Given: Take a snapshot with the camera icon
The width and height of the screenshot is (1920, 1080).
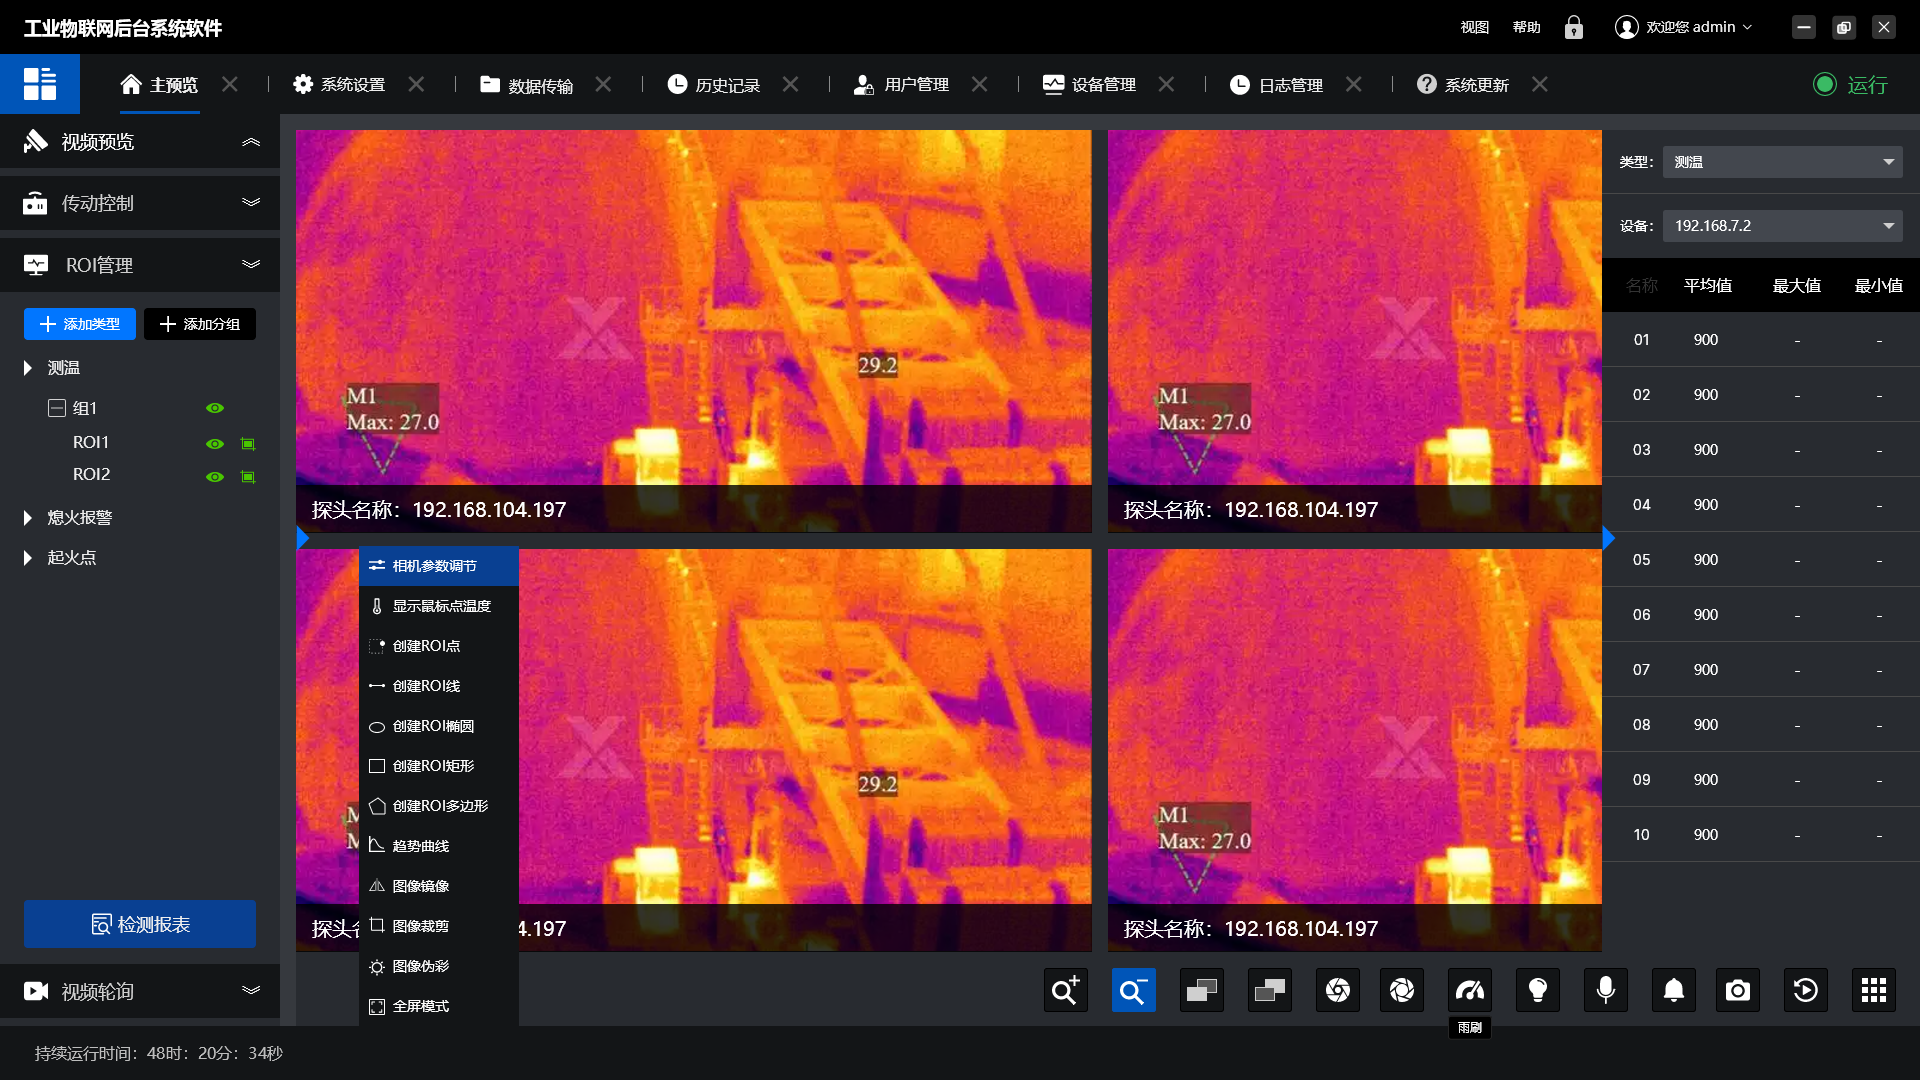Looking at the screenshot, I should coord(1737,990).
